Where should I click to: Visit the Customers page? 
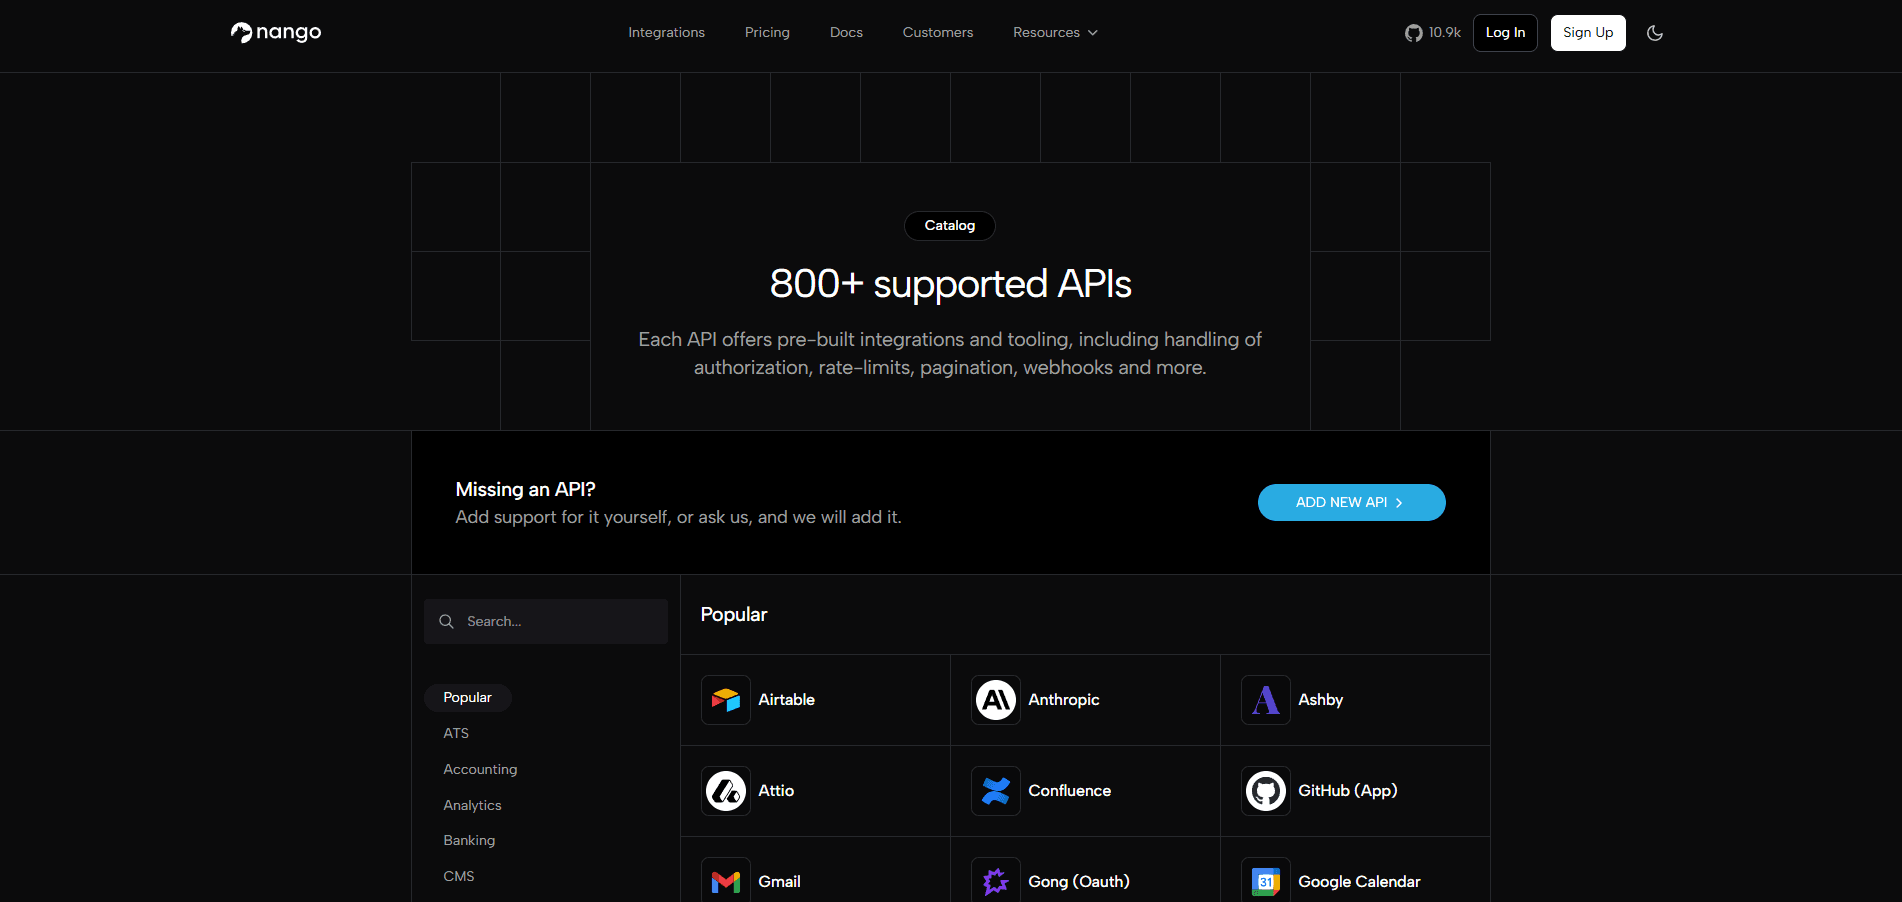tap(938, 33)
